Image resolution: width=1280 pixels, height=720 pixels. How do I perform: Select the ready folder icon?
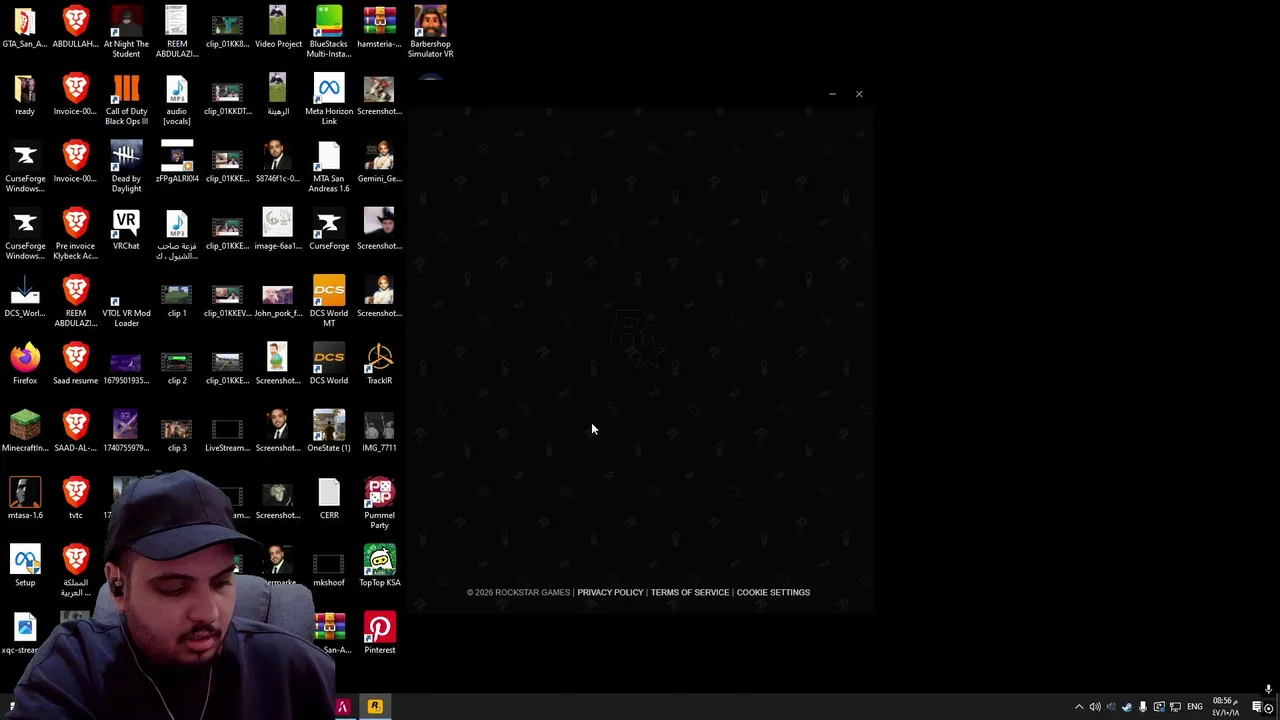(x=25, y=95)
